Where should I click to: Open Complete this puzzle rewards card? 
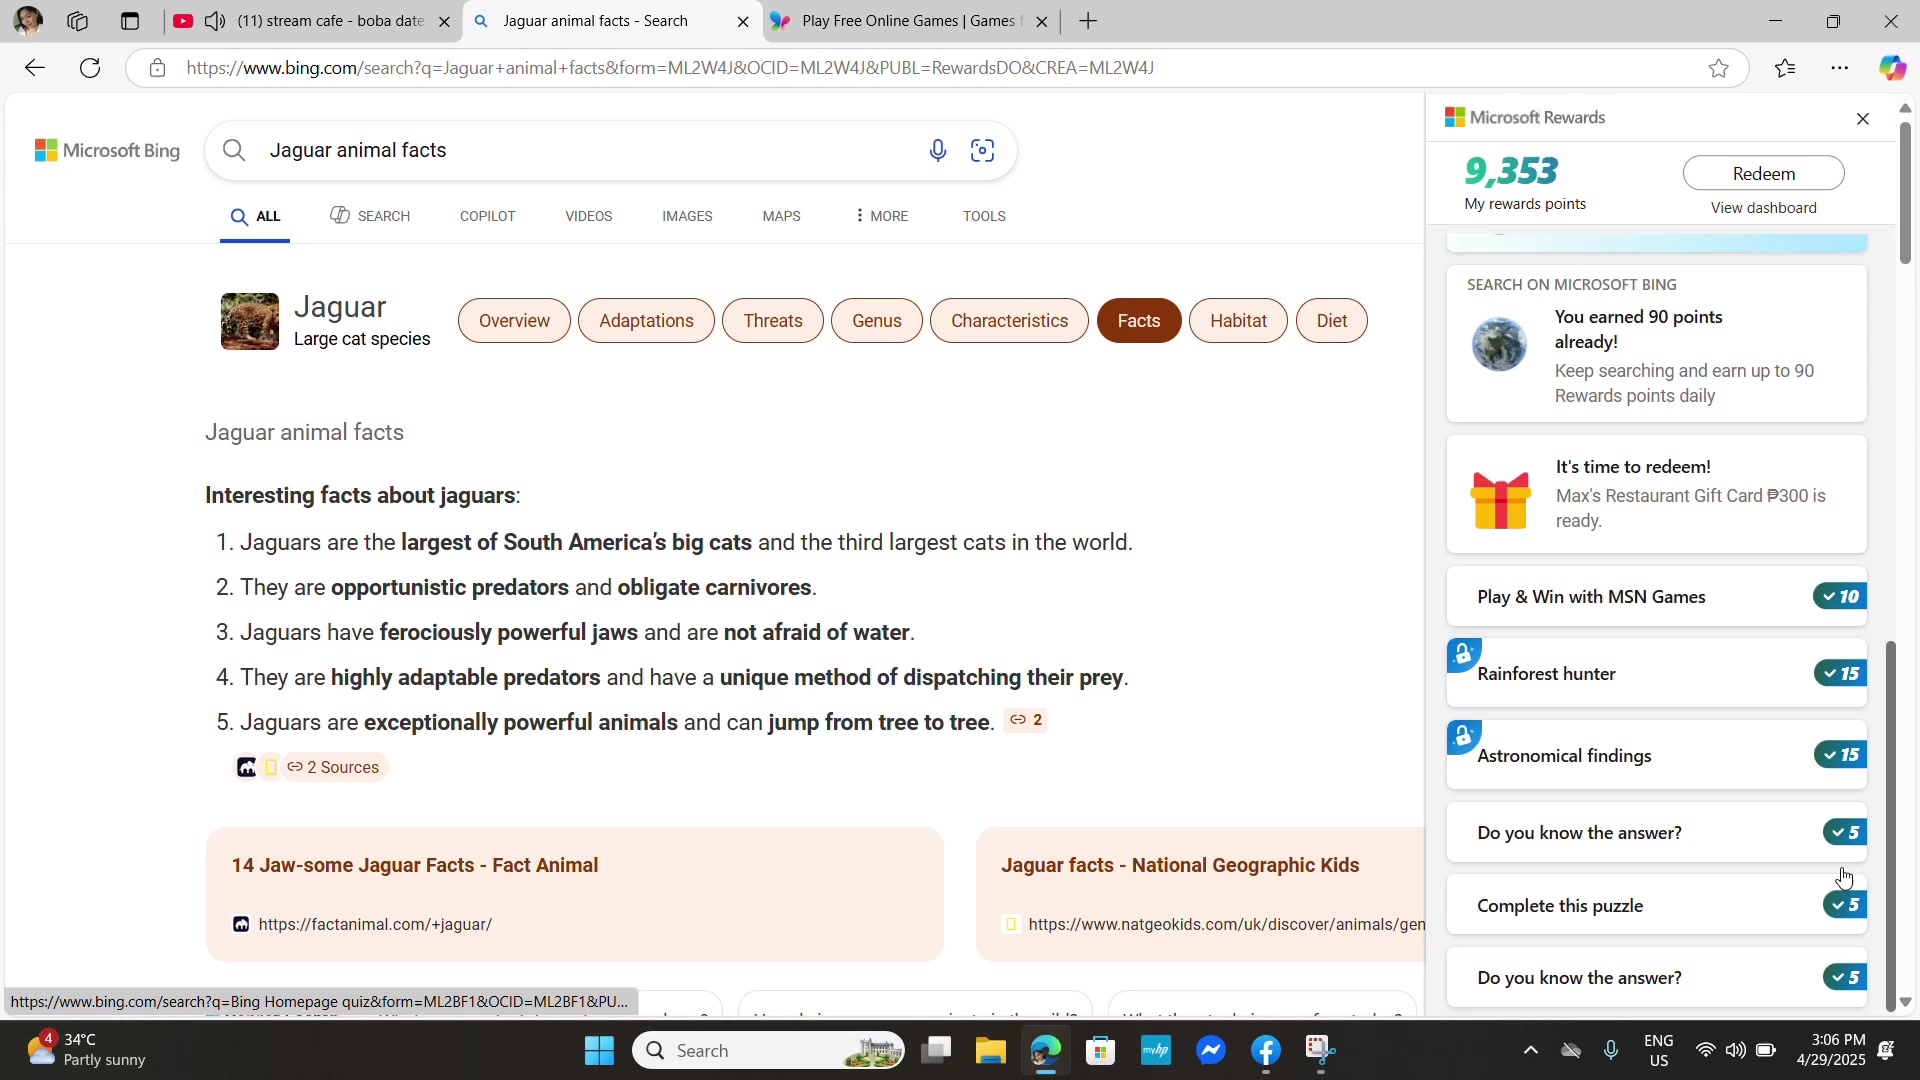(1656, 906)
